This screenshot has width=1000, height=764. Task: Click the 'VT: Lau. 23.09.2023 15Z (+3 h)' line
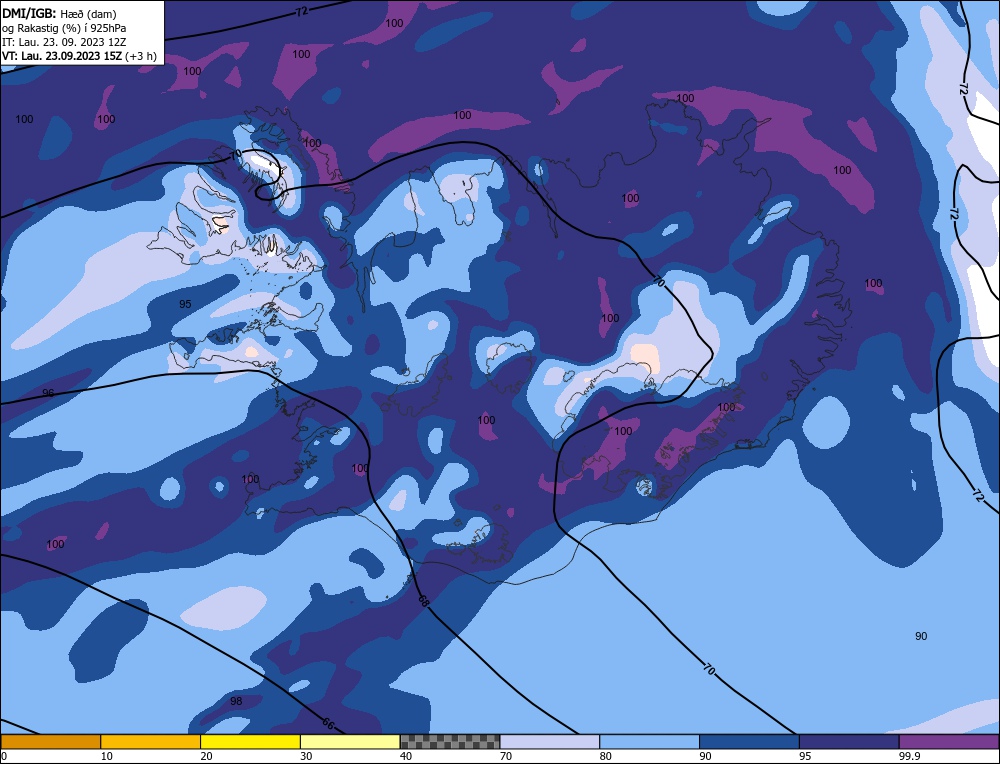coord(79,56)
